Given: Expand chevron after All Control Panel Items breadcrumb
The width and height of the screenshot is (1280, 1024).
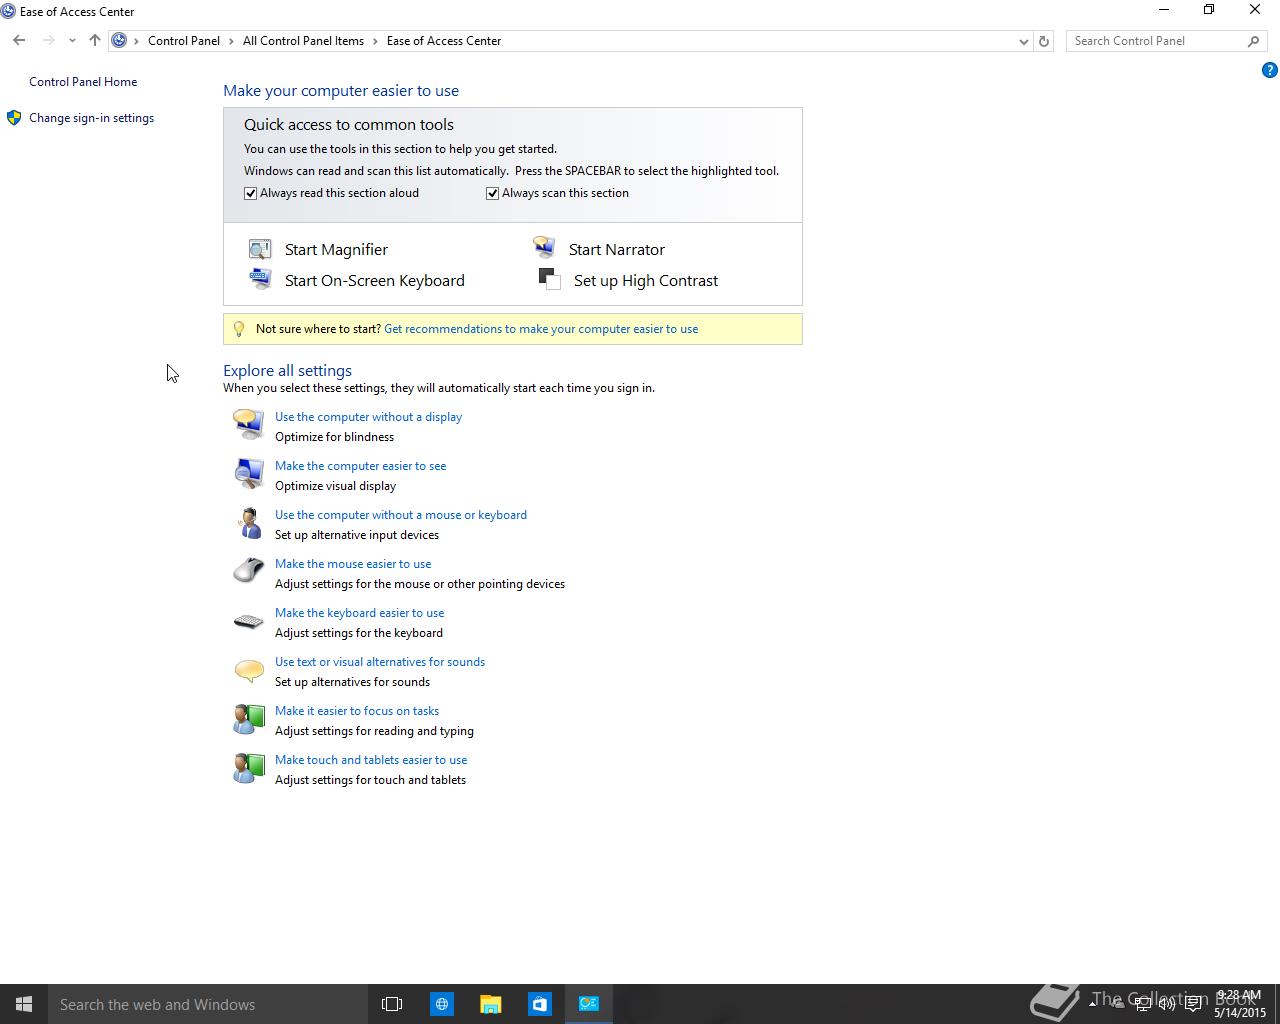Looking at the screenshot, I should point(375,41).
